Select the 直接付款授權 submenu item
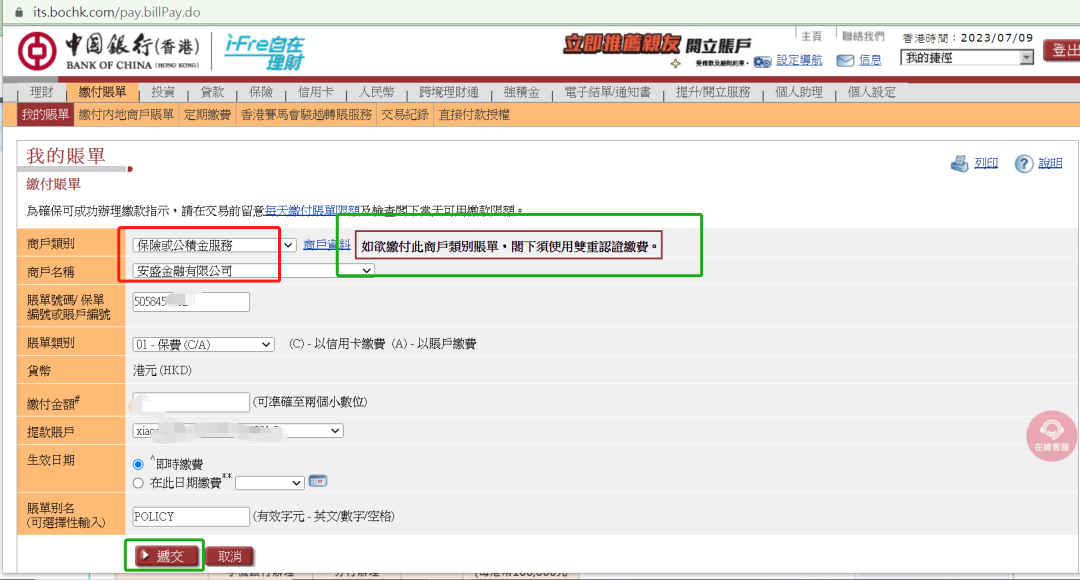The height and width of the screenshot is (580, 1080). pos(474,114)
